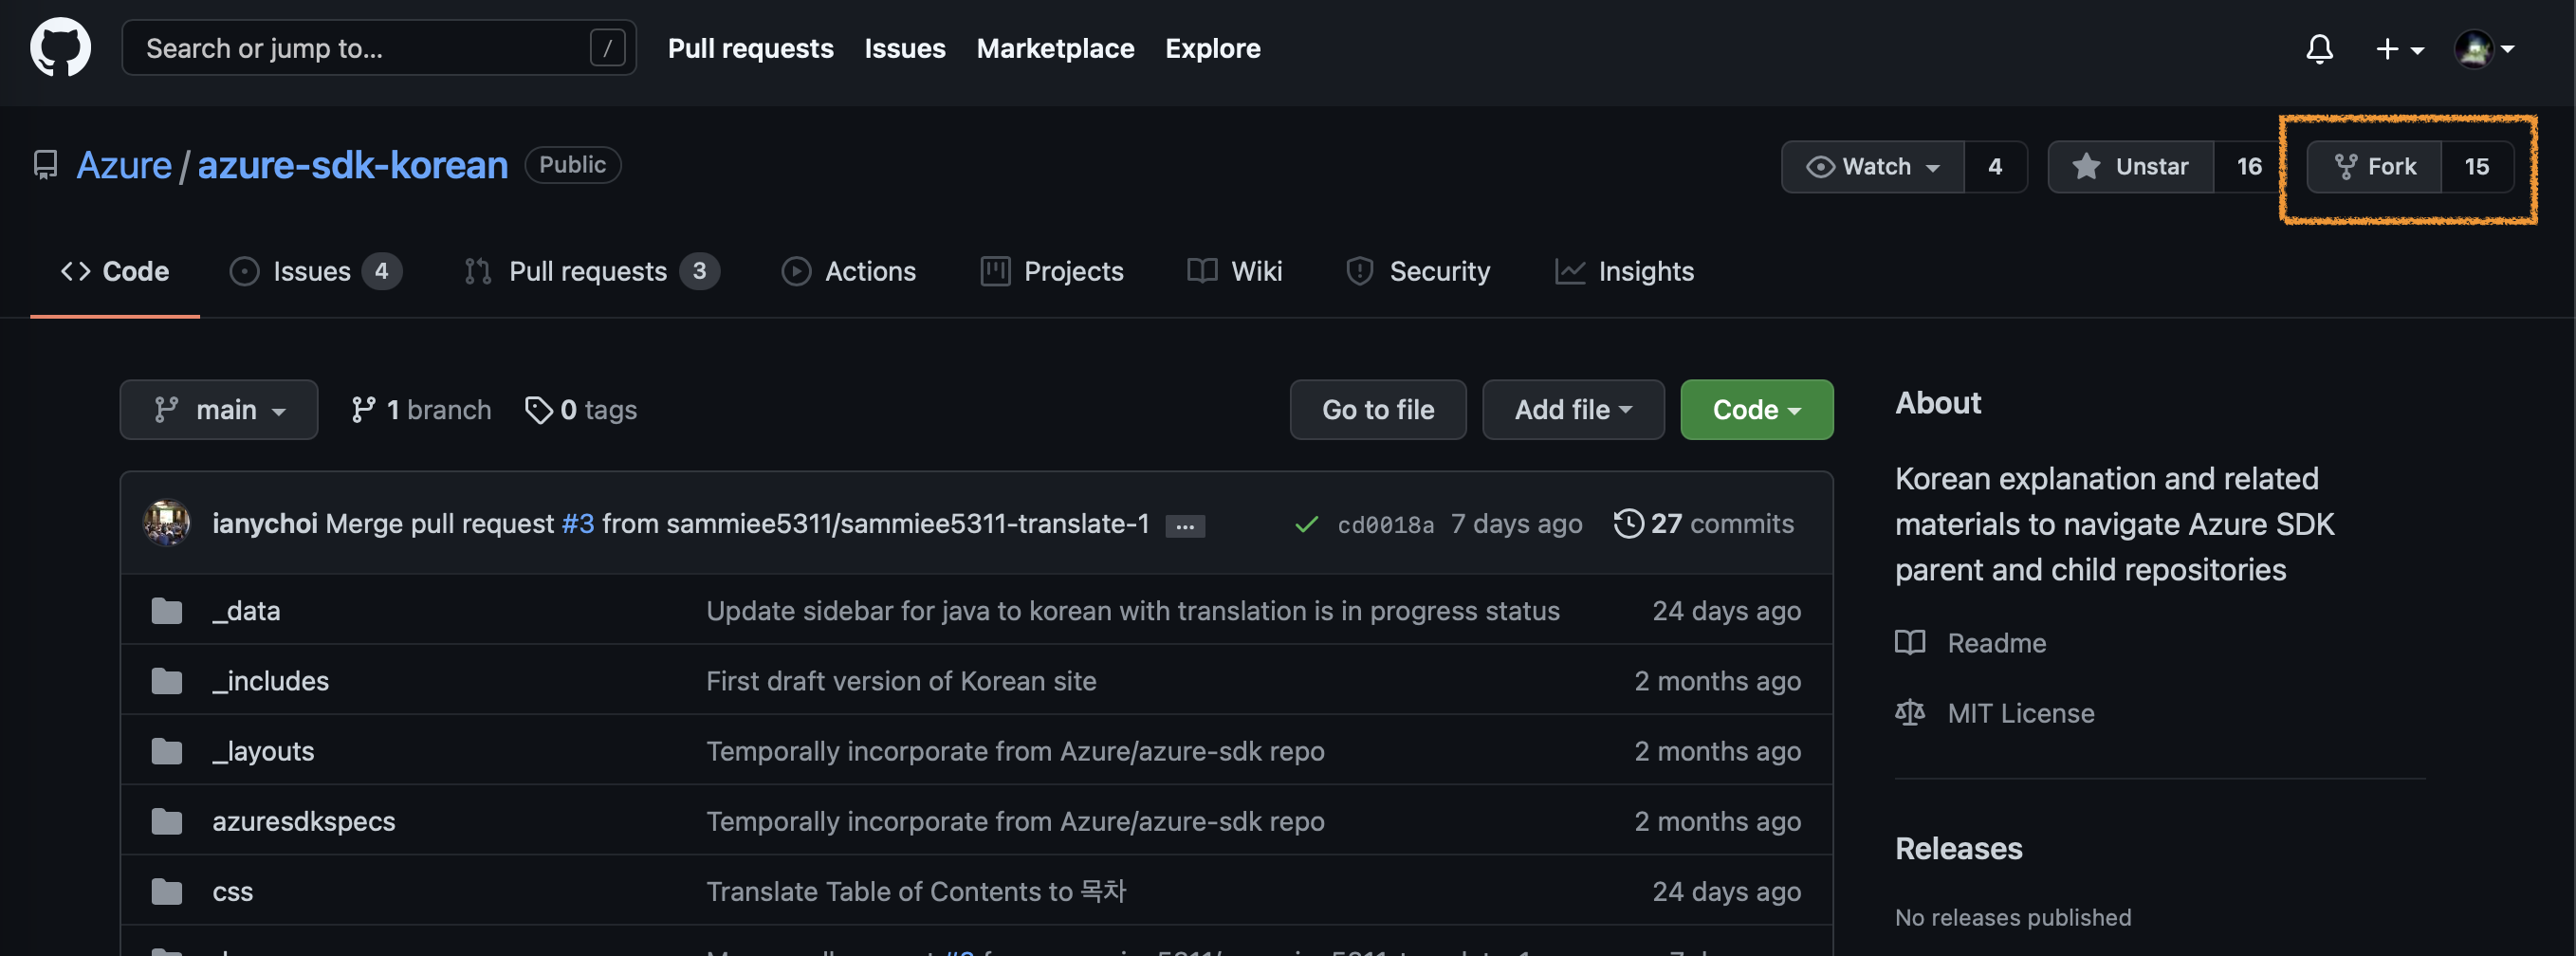Click ianychoi's avatar thumbnail
2576x956 pixels.
coord(167,522)
